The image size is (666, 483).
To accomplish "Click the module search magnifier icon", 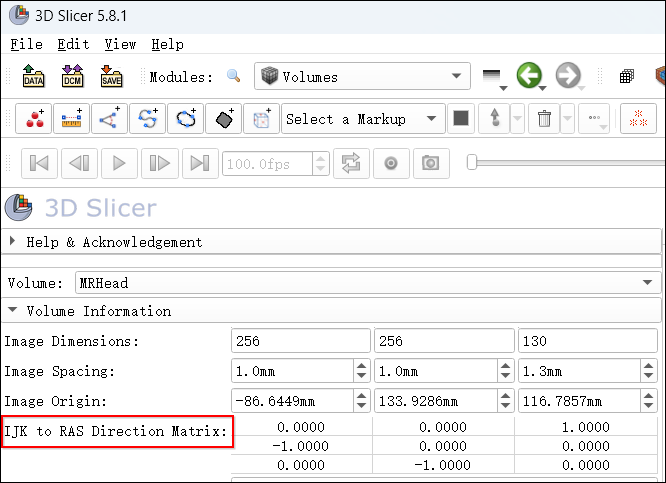I will (234, 77).
